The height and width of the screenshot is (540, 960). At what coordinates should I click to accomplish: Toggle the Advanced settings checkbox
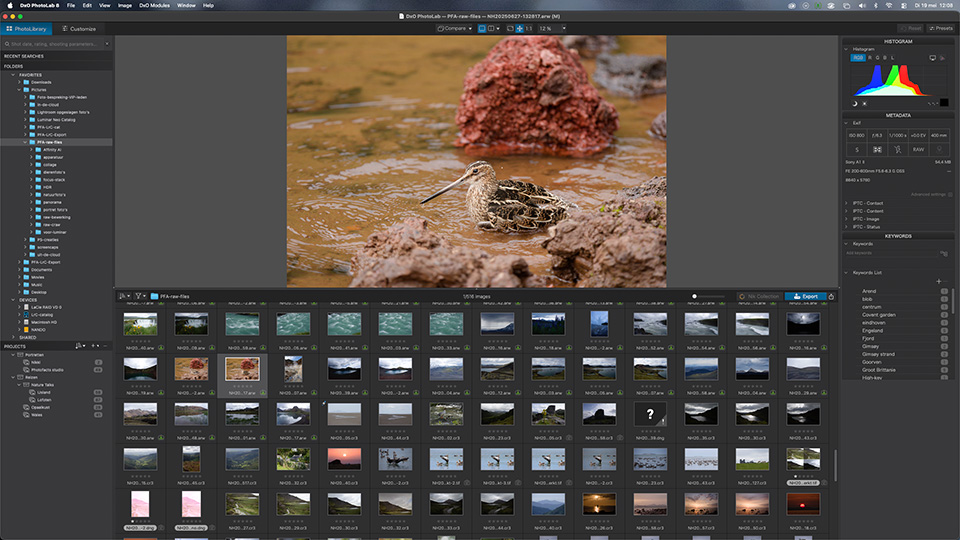[x=950, y=195]
